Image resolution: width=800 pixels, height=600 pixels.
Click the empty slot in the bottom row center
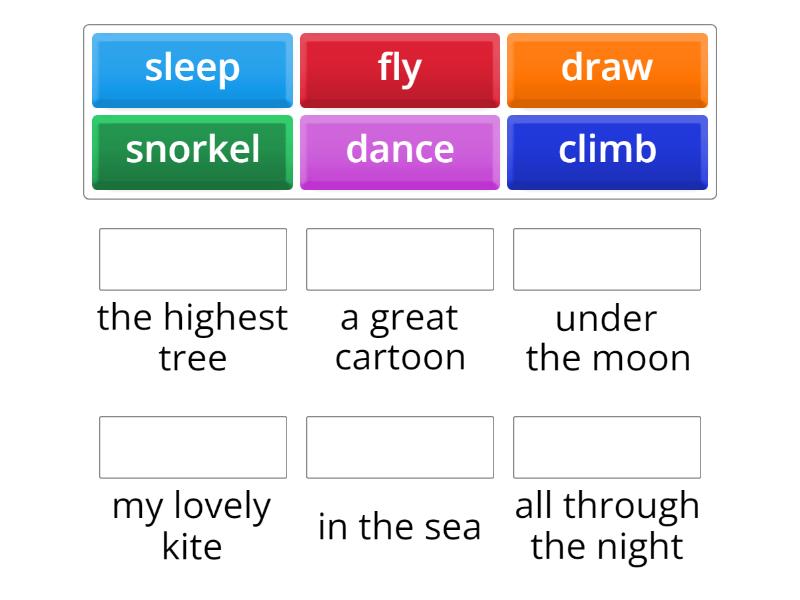(400, 447)
